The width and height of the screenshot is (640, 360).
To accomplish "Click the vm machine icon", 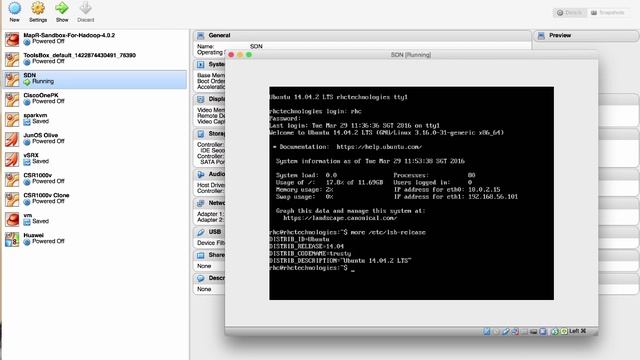I will pyautogui.click(x=12, y=219).
